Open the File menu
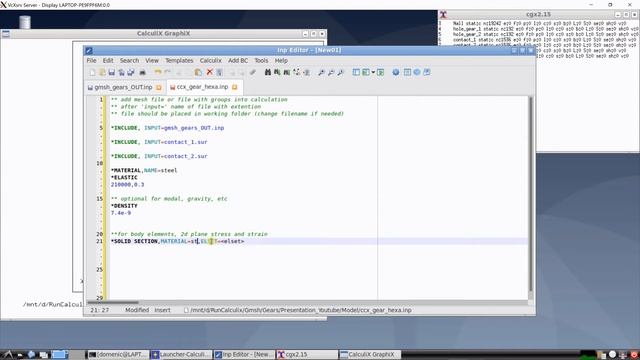The image size is (640, 360). point(91,60)
